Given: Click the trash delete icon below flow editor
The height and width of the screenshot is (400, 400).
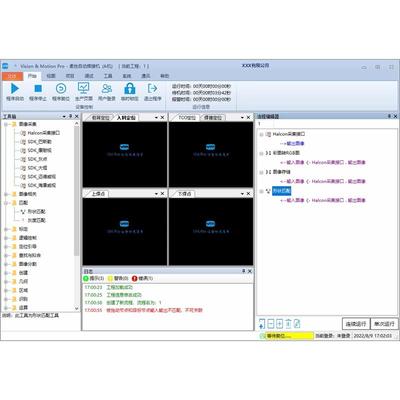Looking at the screenshot, I should click(288, 323).
